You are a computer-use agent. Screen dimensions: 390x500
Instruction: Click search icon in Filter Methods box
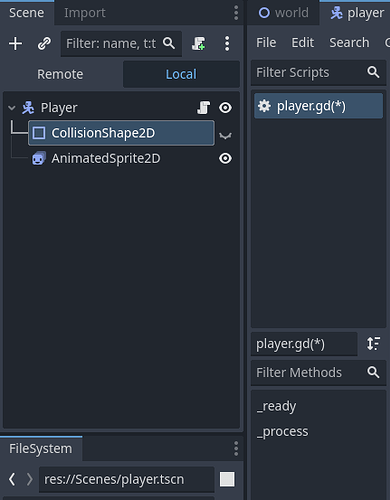coord(373,372)
